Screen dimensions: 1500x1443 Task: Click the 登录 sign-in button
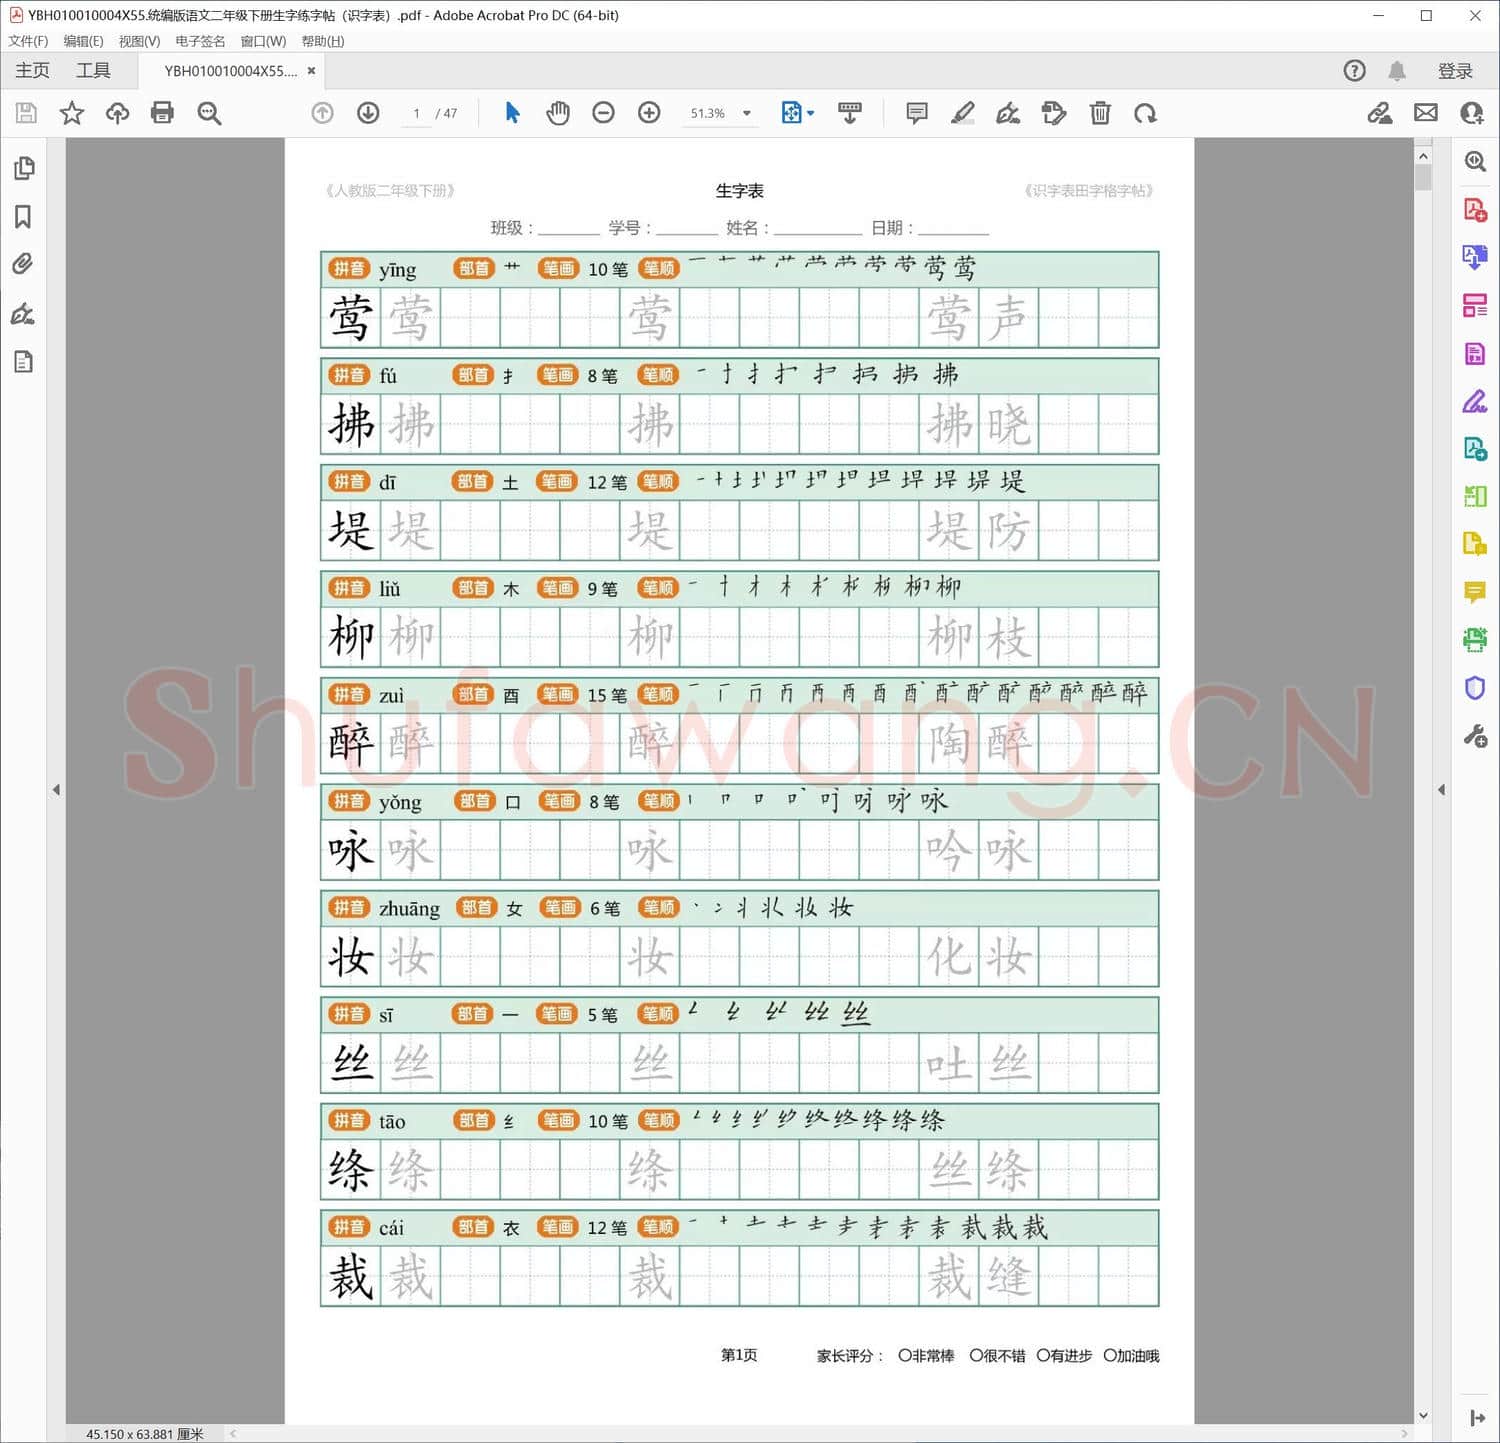tap(1455, 71)
